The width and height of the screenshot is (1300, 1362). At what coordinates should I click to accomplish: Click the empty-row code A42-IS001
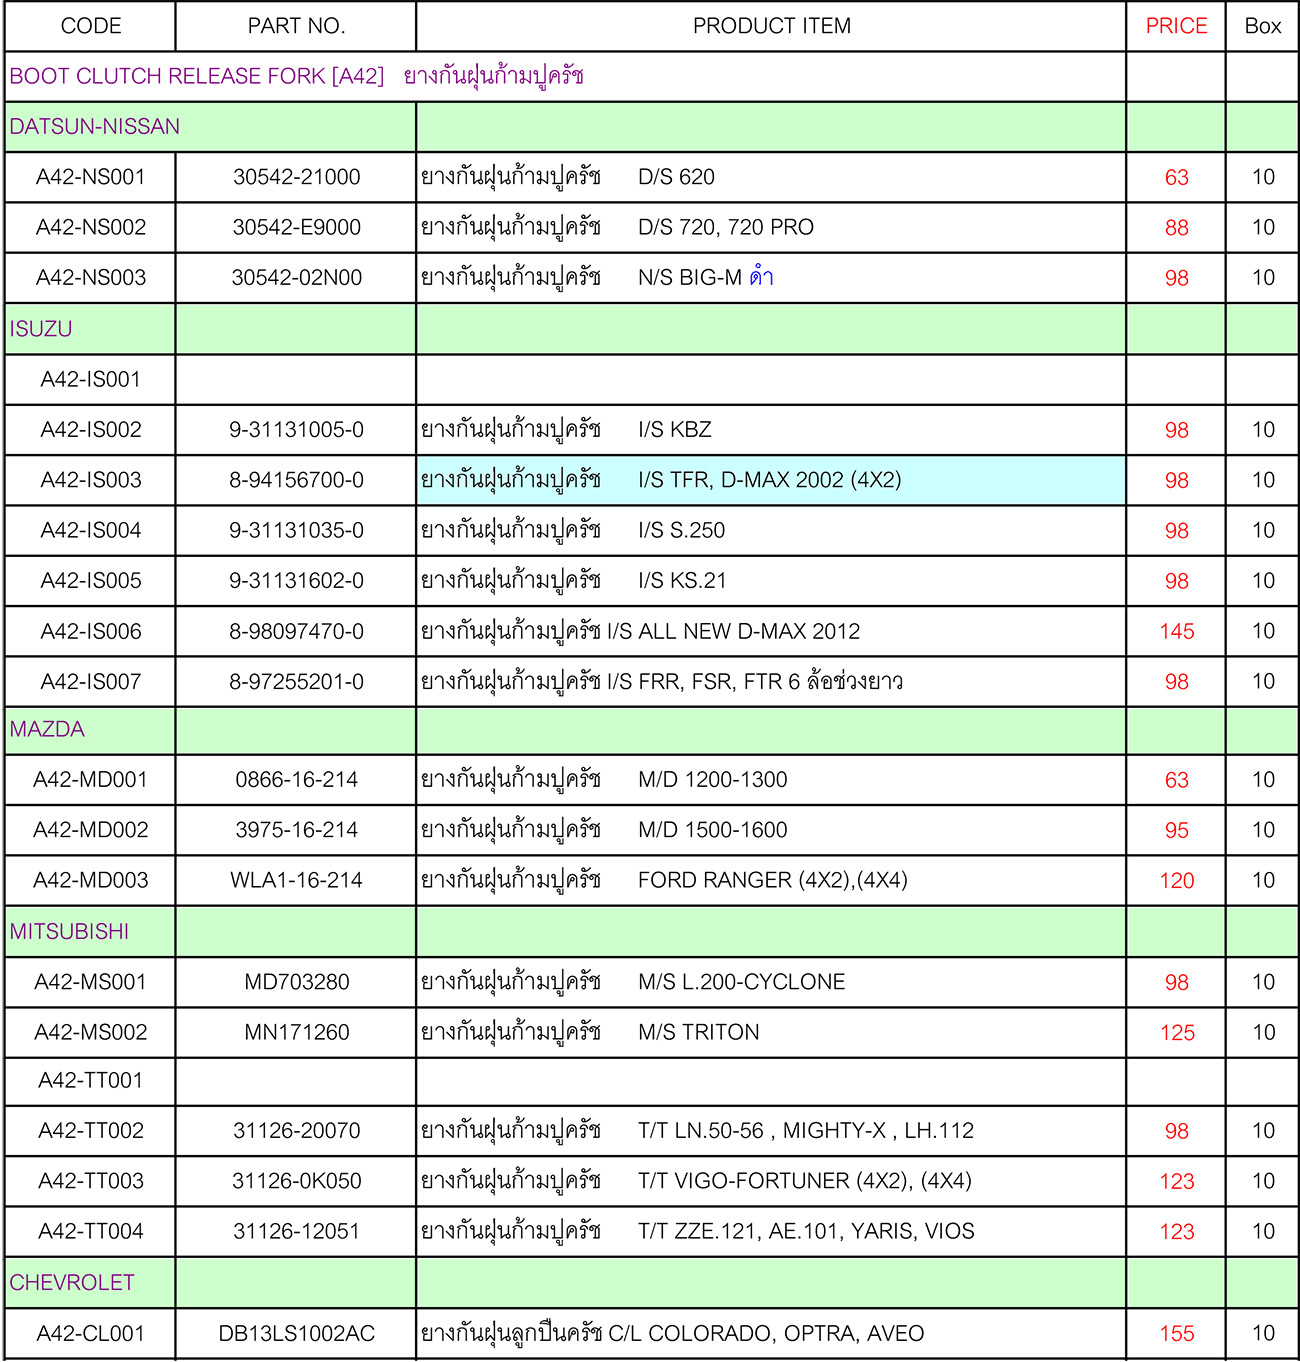[x=91, y=380]
